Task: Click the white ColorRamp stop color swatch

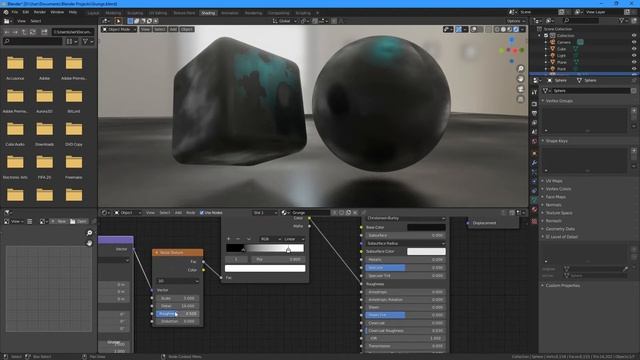Action: (x=265, y=268)
